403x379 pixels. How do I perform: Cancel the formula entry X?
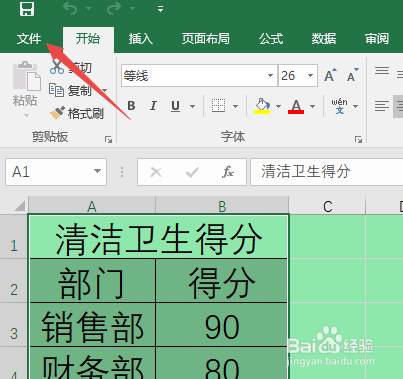point(156,172)
